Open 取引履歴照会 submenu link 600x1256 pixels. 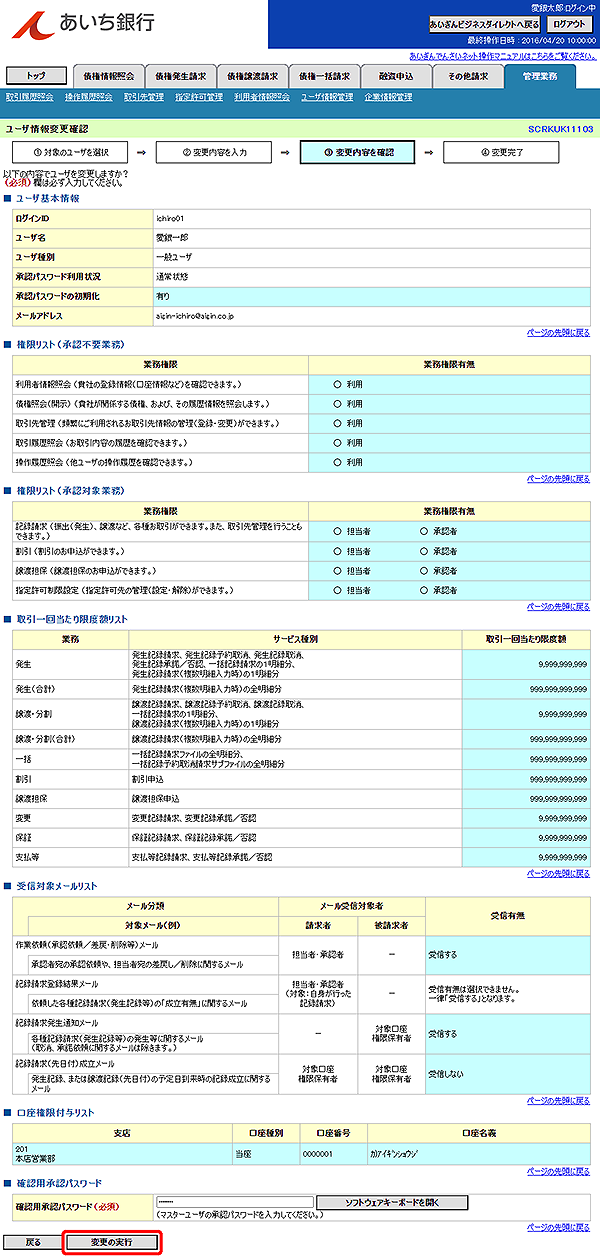30,97
